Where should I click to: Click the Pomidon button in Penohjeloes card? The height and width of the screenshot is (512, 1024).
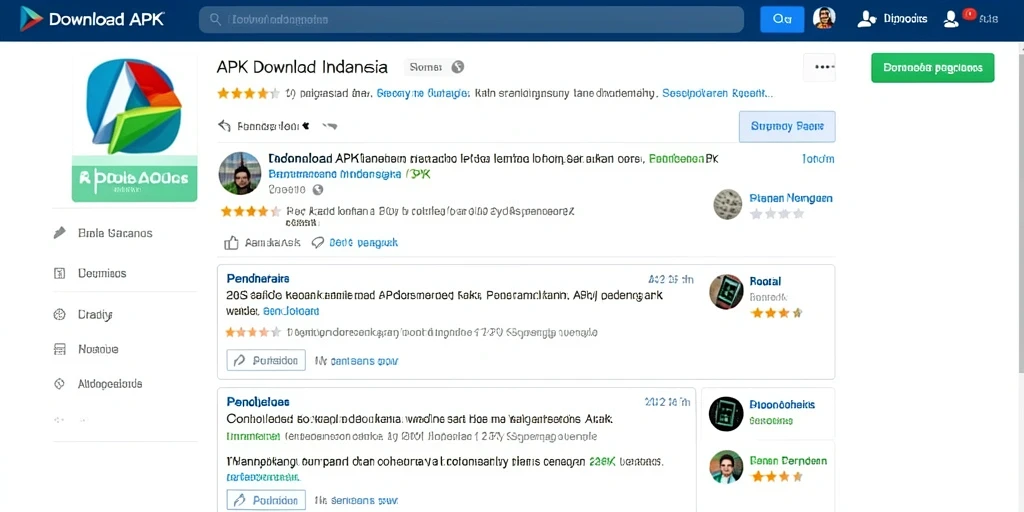tap(266, 501)
